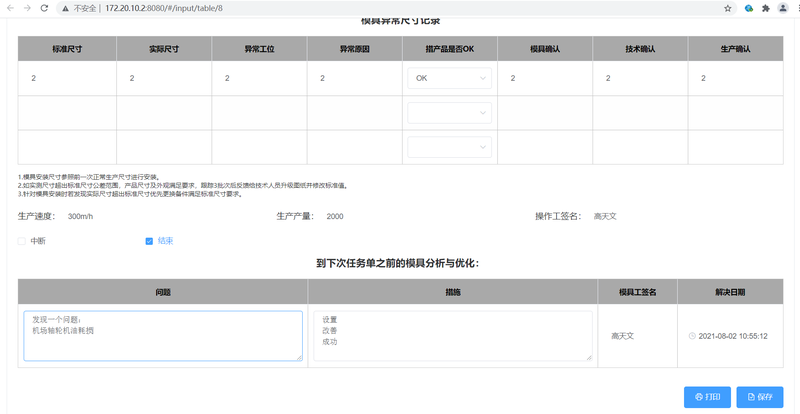Click the 生产产量 field 2000
The width and height of the screenshot is (800, 414).
335,216
